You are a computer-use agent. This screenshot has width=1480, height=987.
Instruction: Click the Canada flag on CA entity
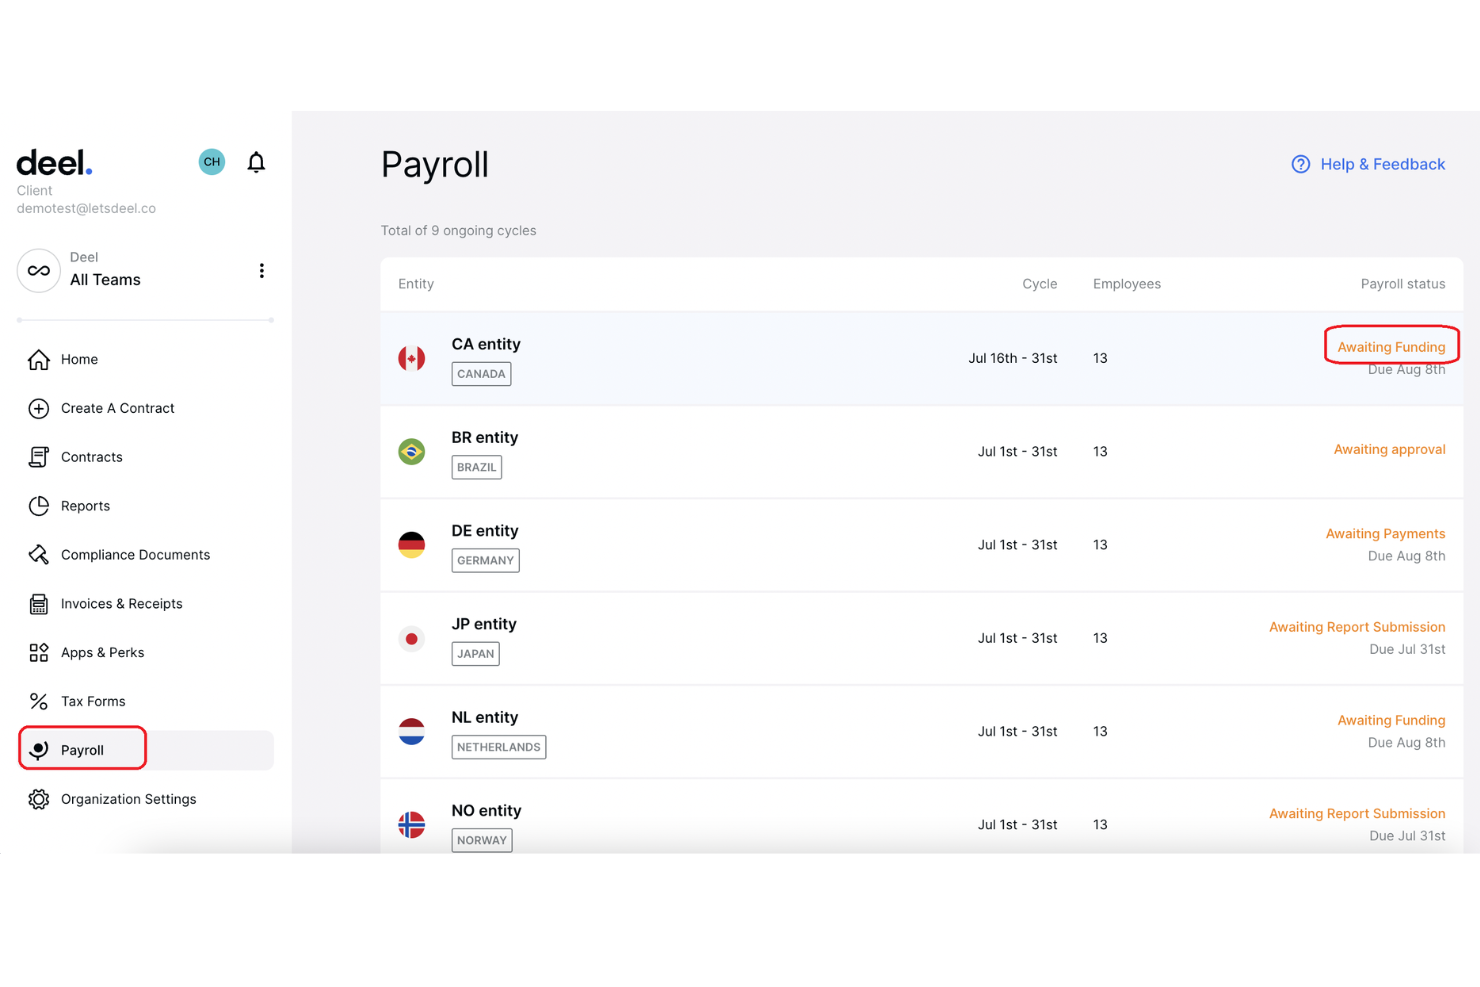pos(412,357)
